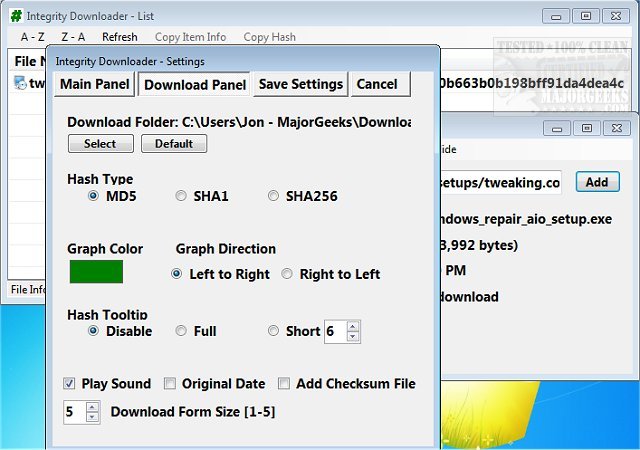Enable the Original Date checkbox
The height and width of the screenshot is (450, 640).
170,383
